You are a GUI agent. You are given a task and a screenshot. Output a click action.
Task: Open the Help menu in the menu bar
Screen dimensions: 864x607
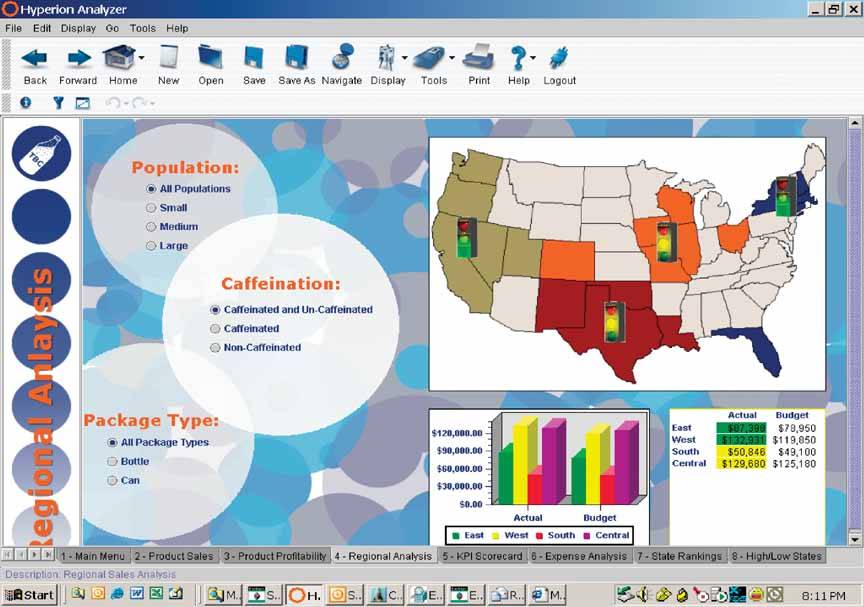click(177, 28)
